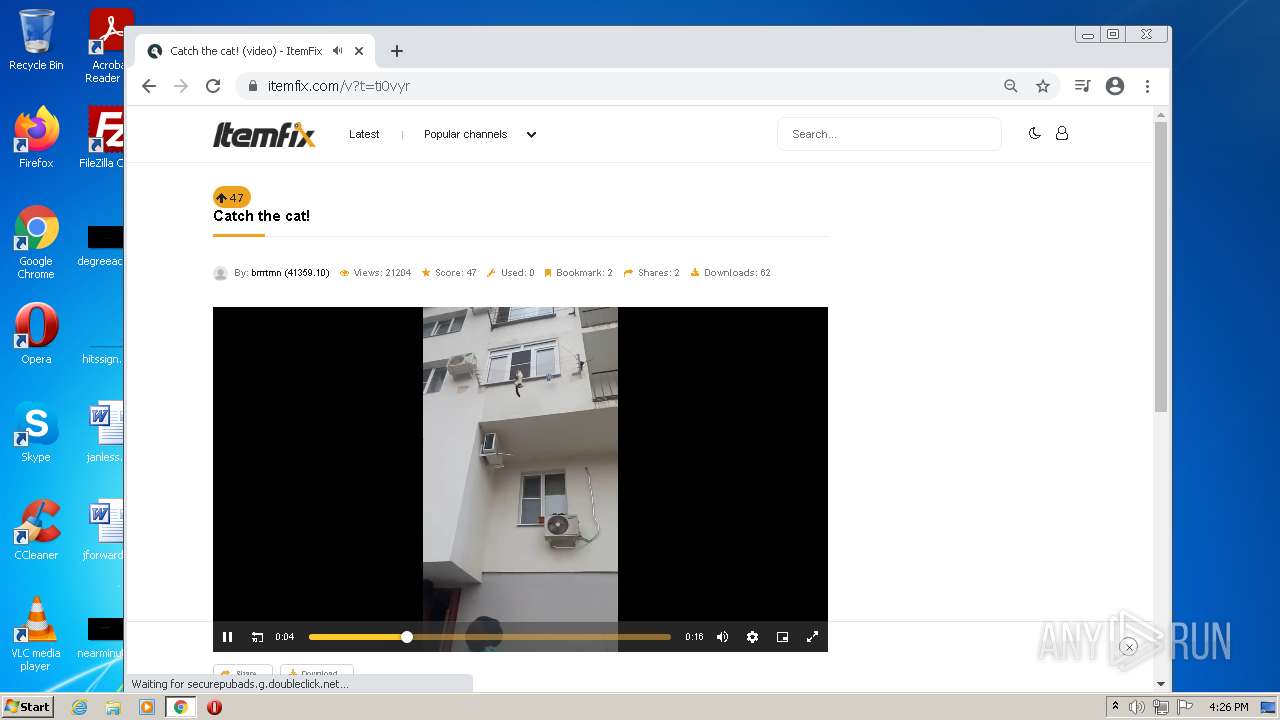Open a new Chrome tab

click(x=397, y=51)
